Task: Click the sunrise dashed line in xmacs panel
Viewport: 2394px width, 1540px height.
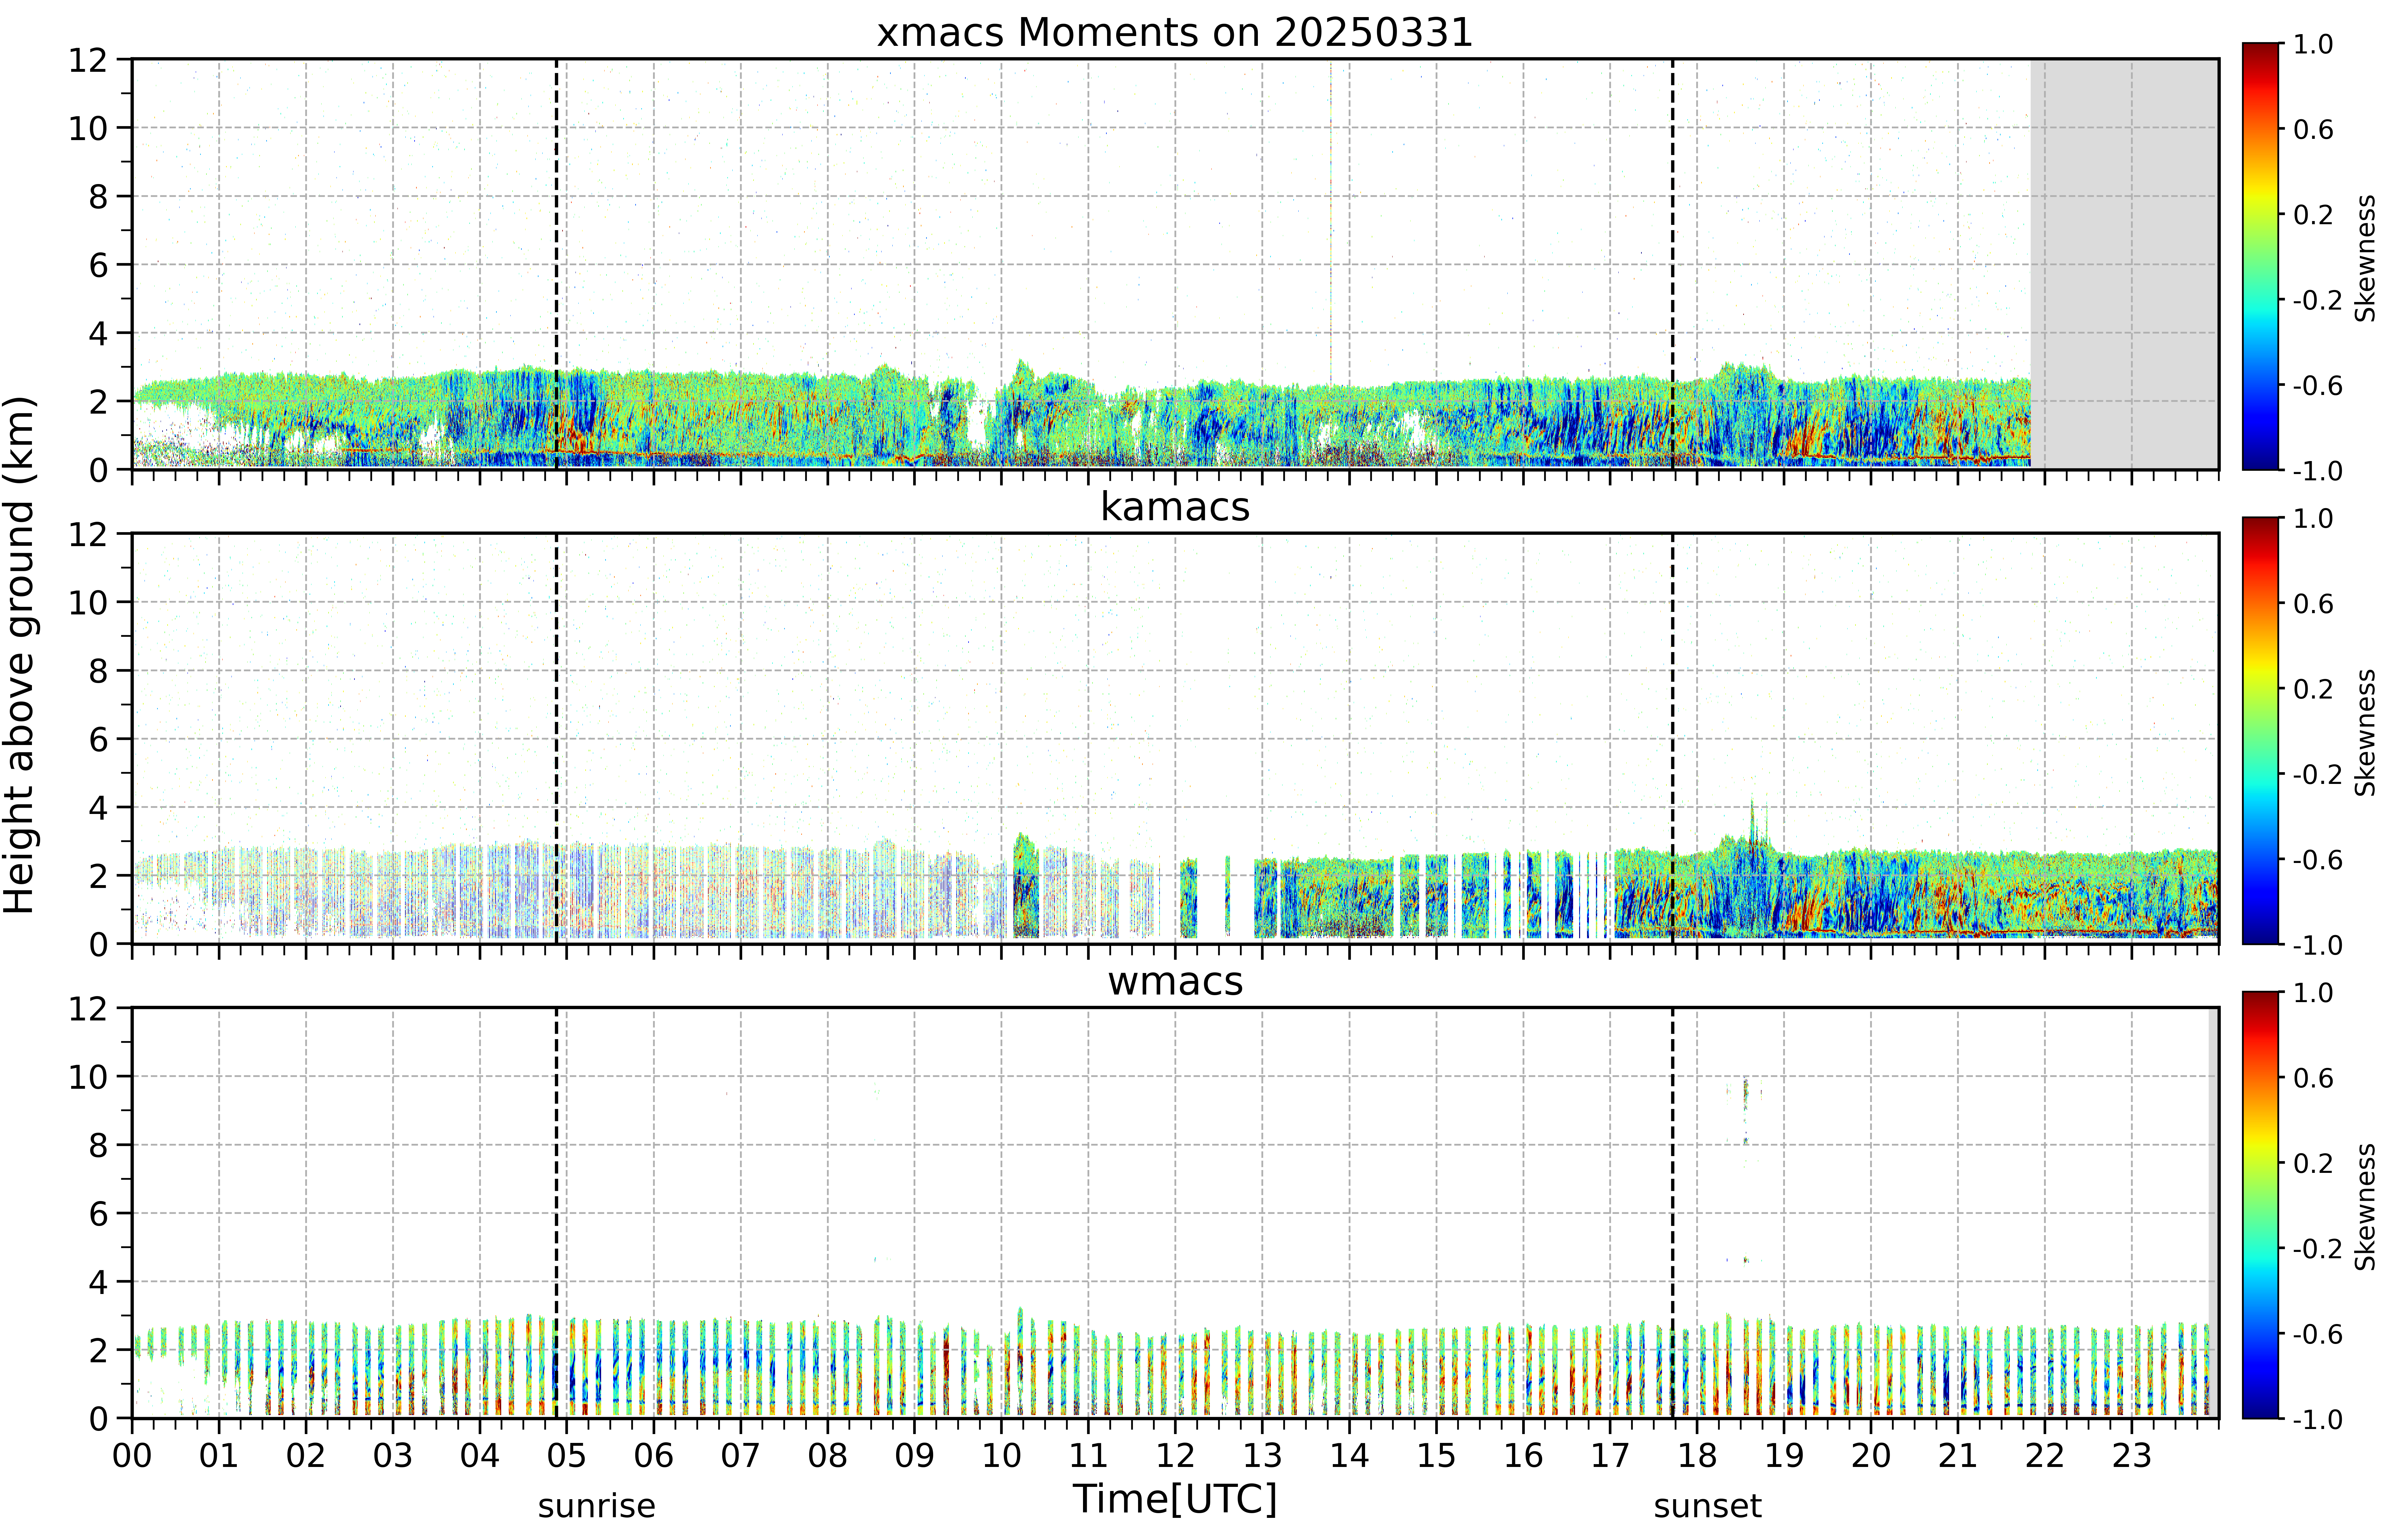Action: 556,264
